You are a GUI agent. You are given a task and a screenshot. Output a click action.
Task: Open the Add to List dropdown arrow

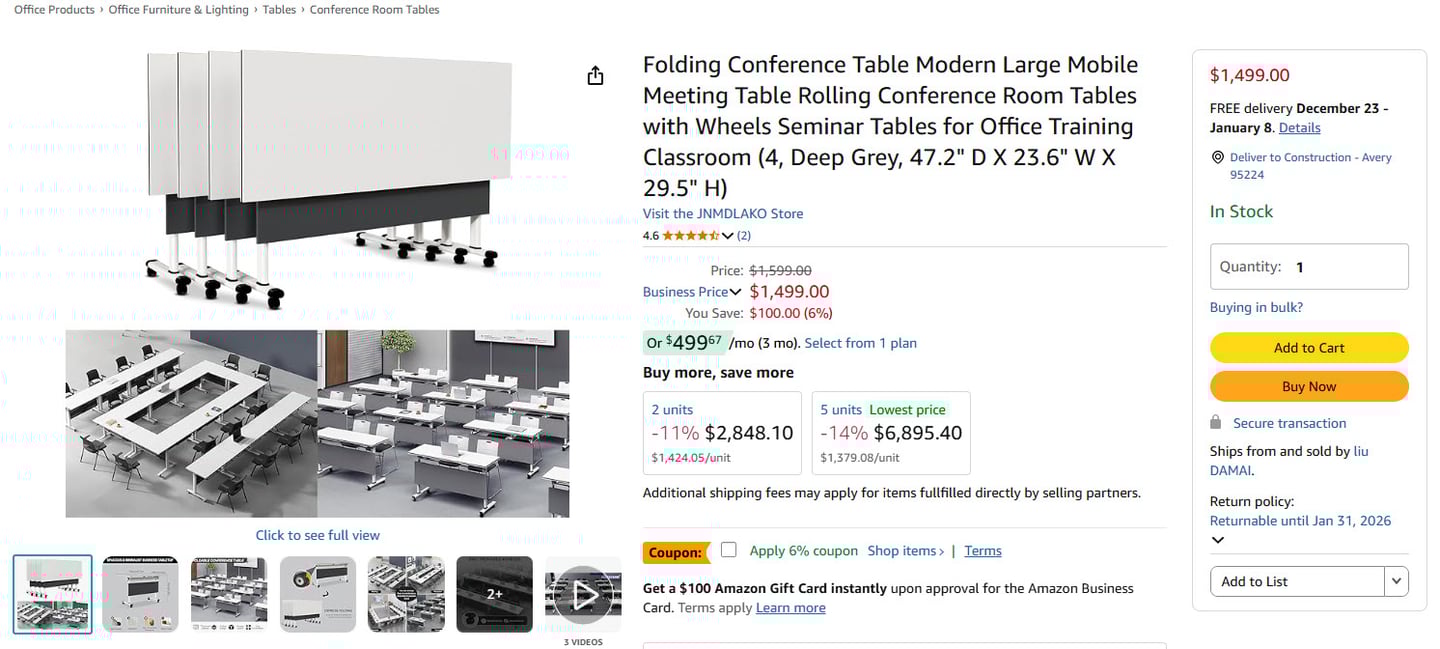coord(1396,581)
